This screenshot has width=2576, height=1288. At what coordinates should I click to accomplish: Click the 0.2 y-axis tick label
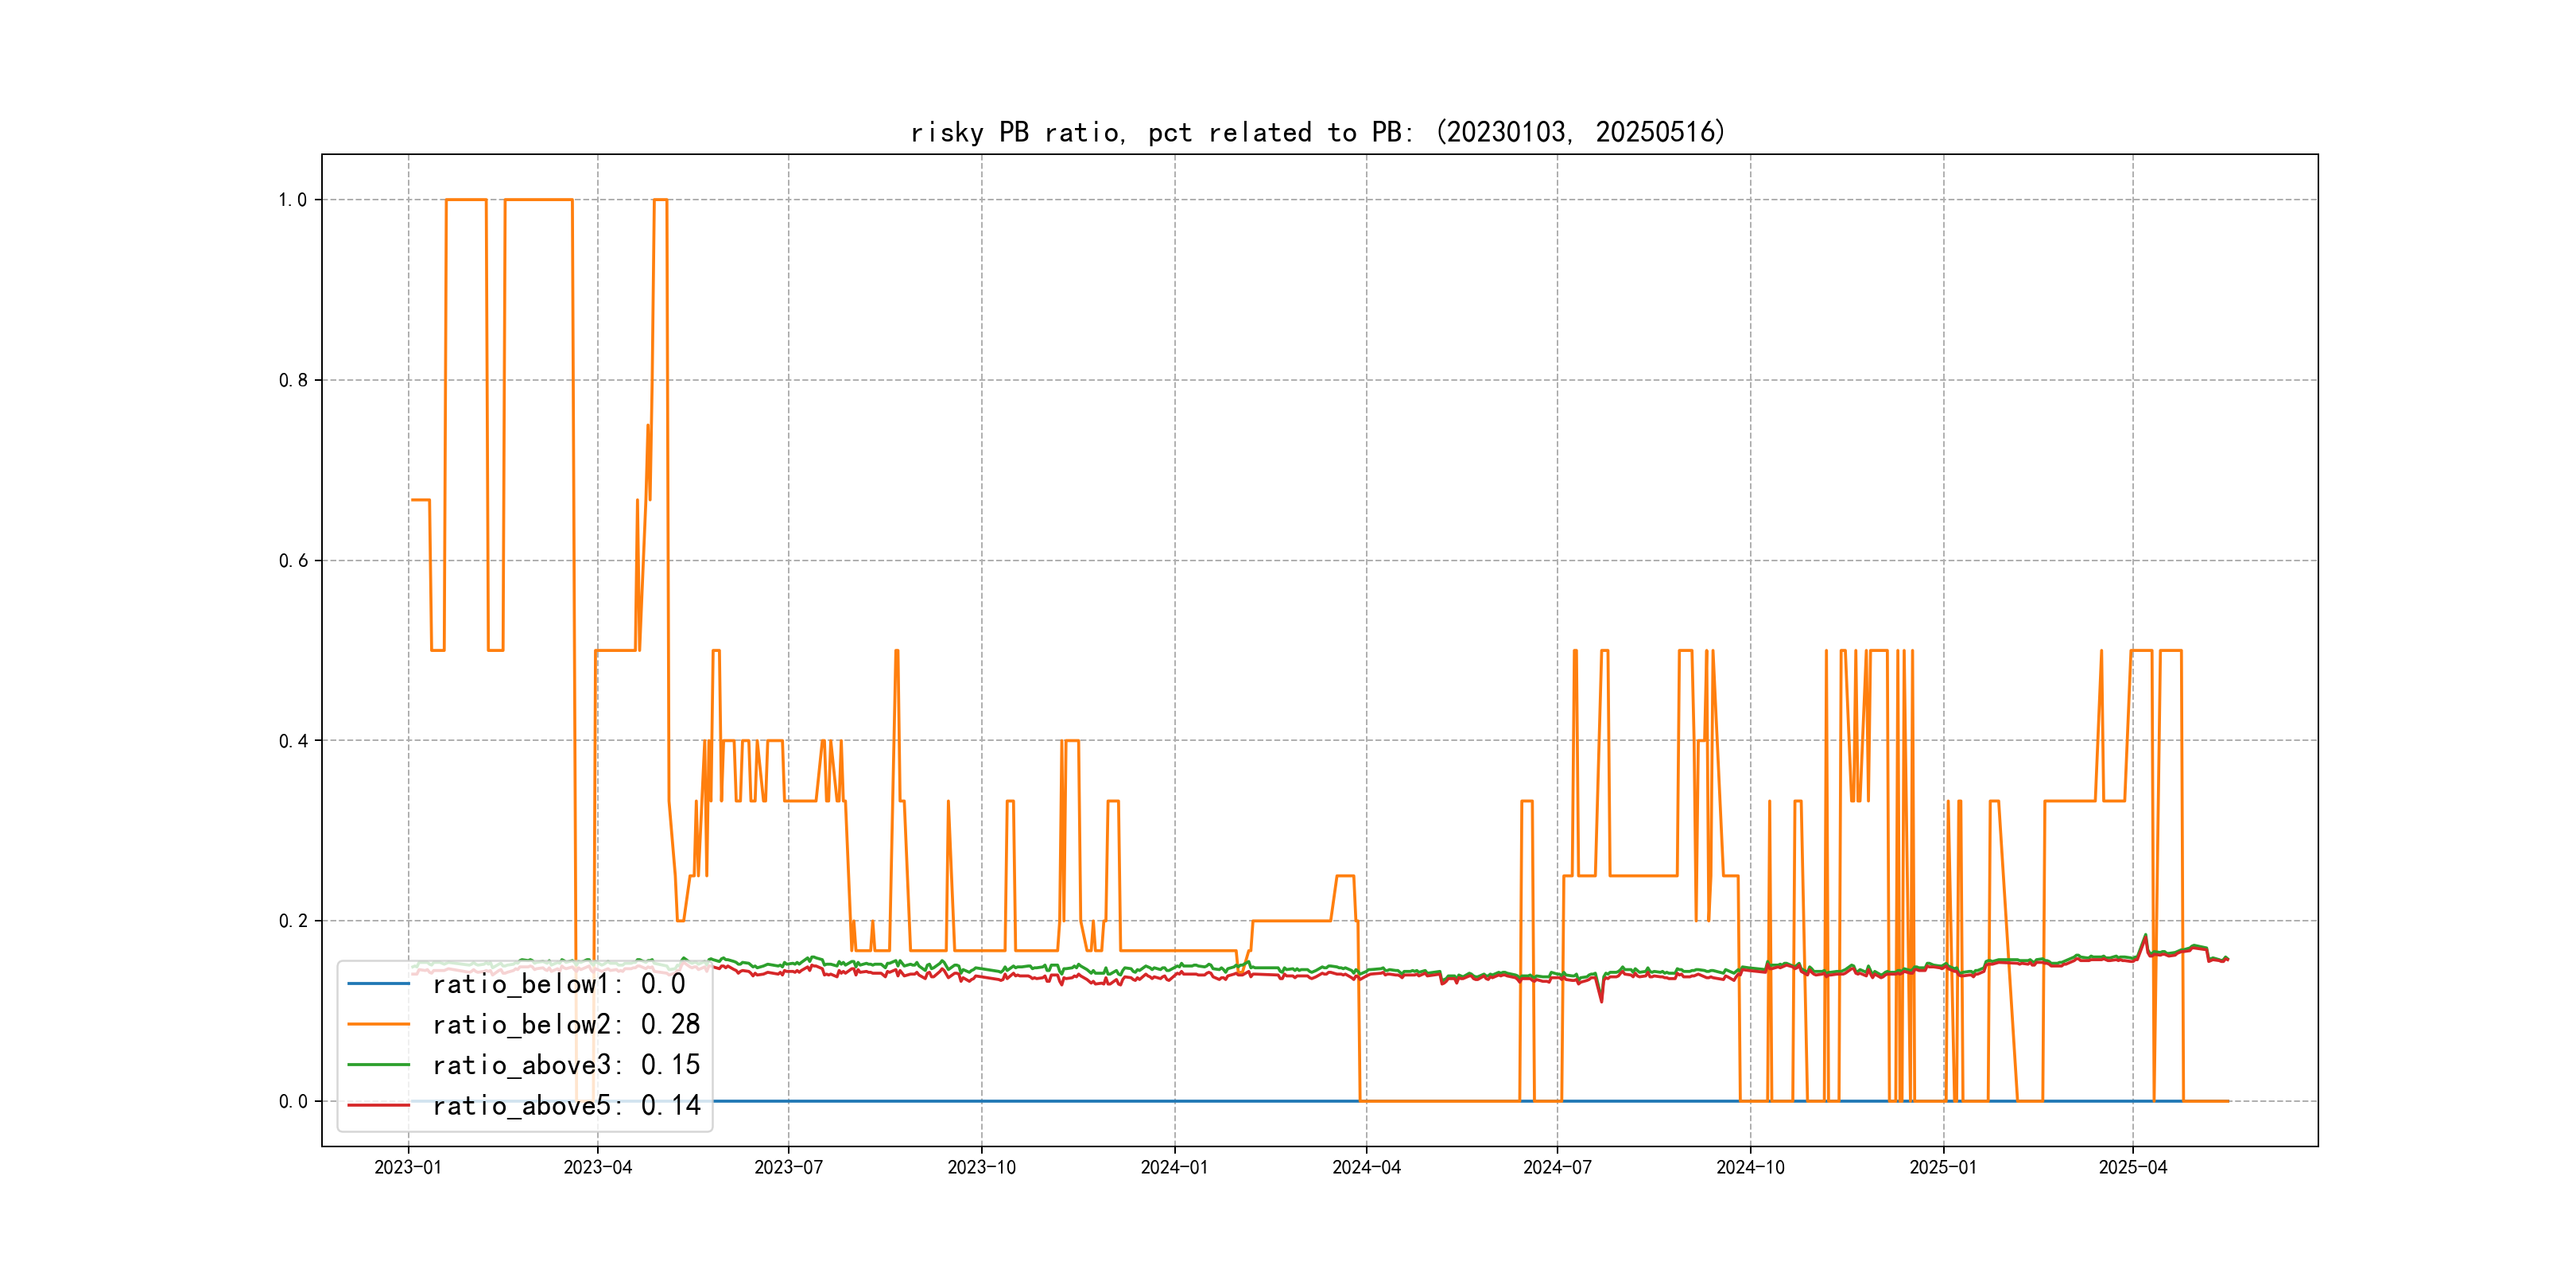292,921
